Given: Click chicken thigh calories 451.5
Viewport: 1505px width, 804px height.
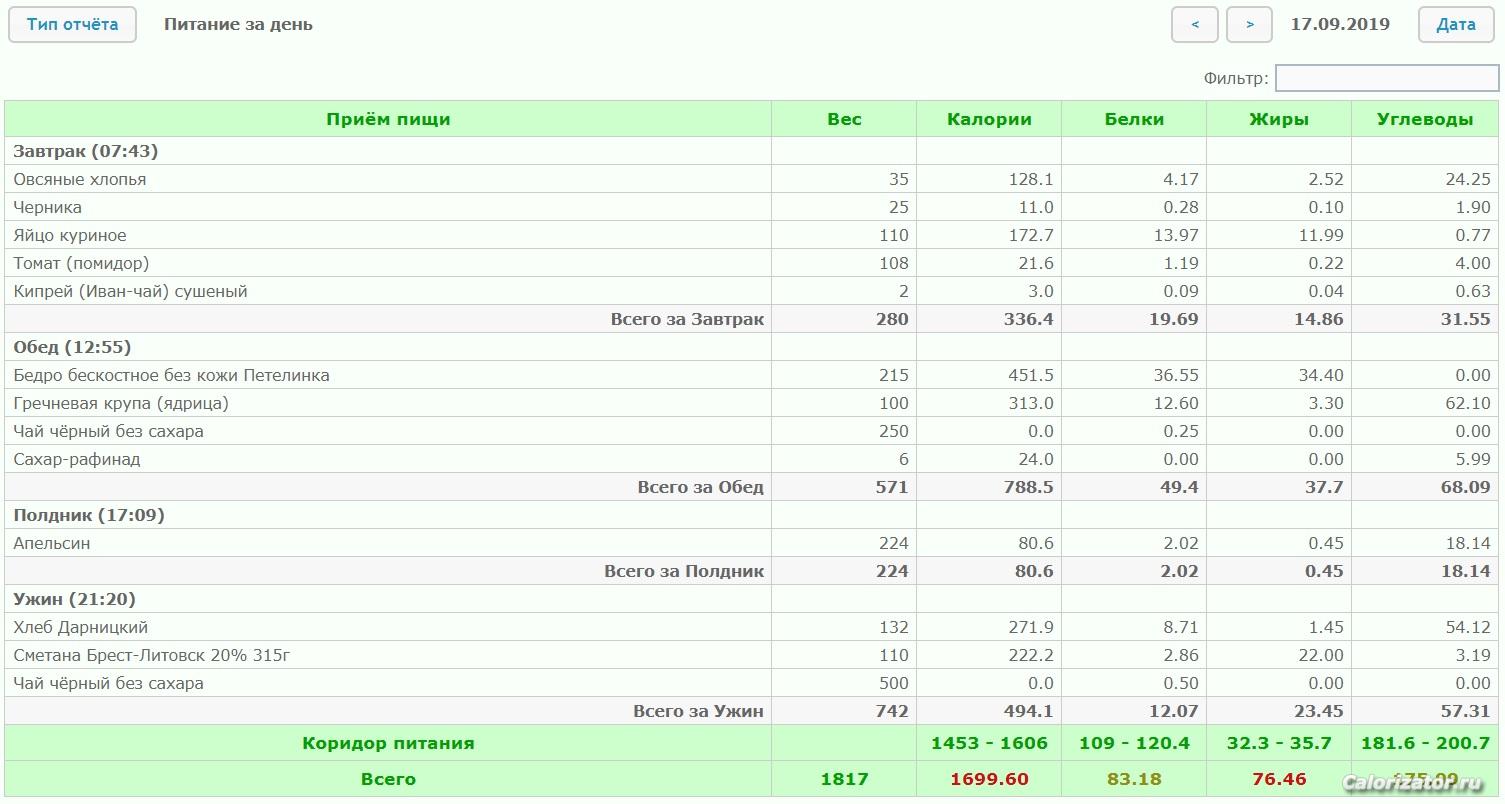Looking at the screenshot, I should pyautogui.click(x=1031, y=375).
